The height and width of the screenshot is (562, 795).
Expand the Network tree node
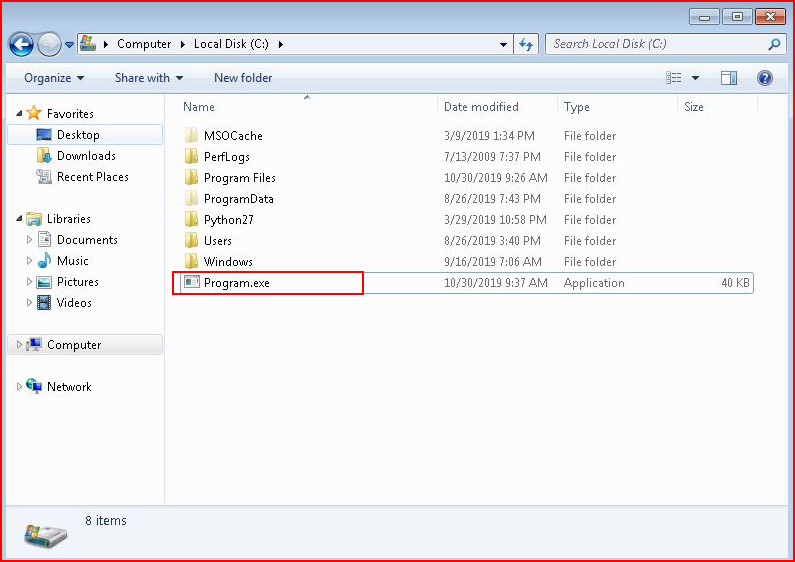(x=19, y=387)
